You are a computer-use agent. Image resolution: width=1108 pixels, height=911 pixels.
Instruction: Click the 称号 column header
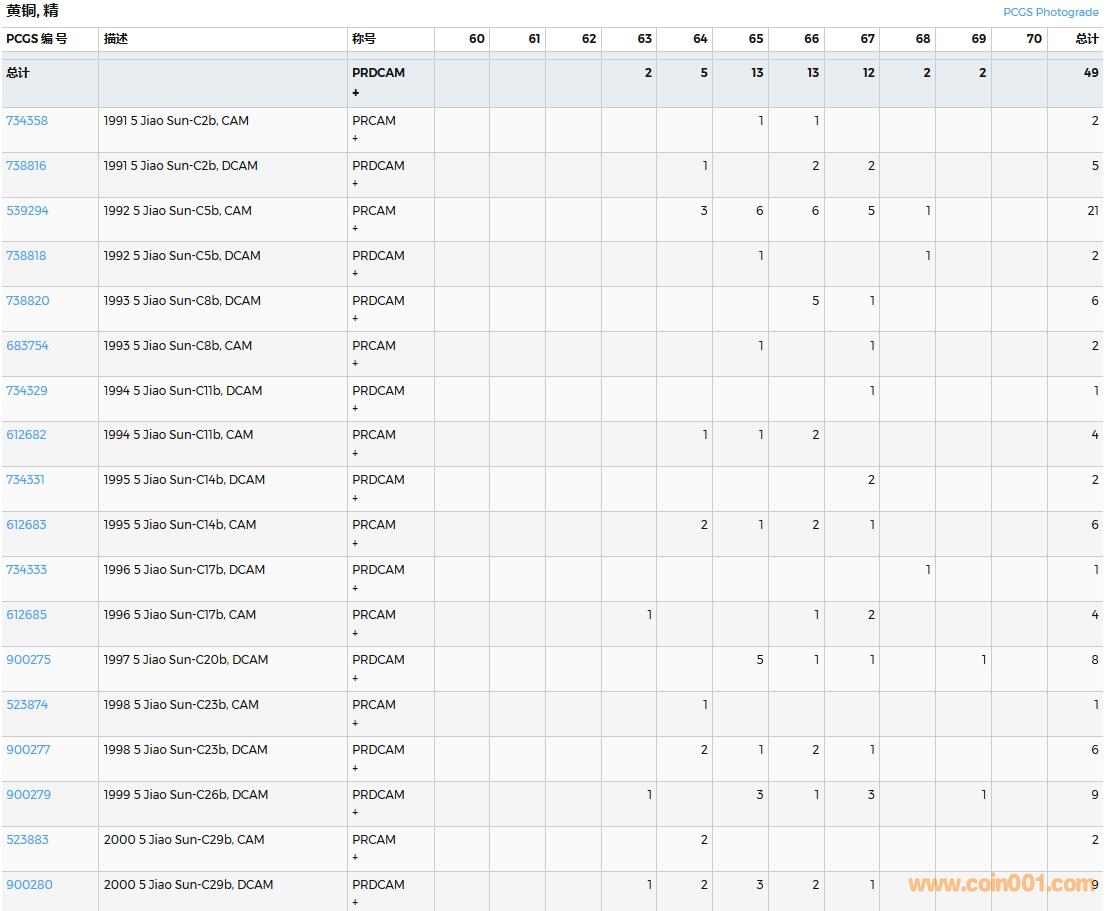pos(364,39)
